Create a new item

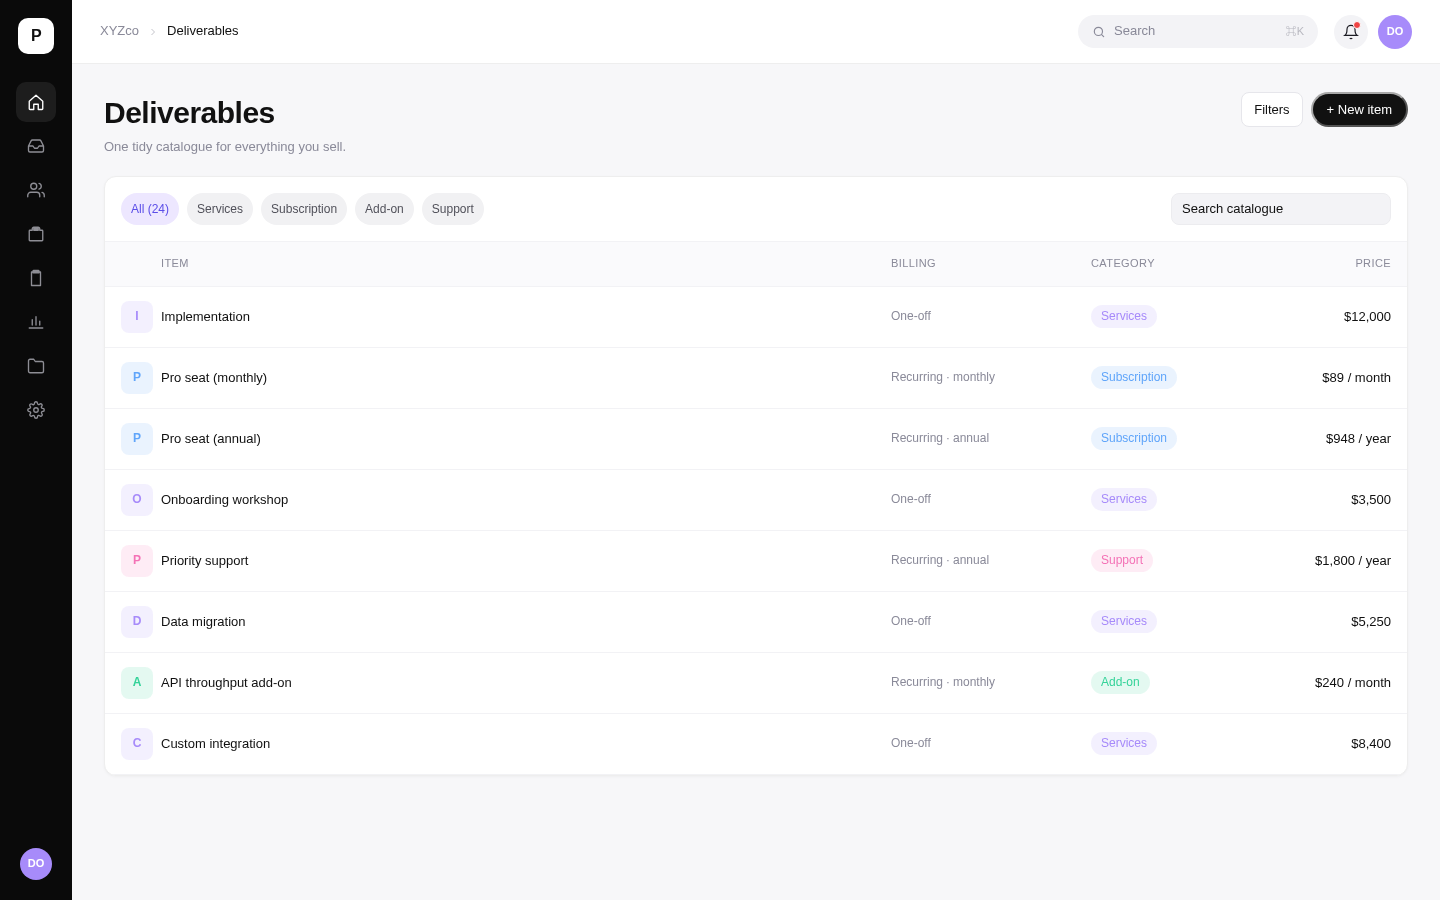coord(1359,110)
